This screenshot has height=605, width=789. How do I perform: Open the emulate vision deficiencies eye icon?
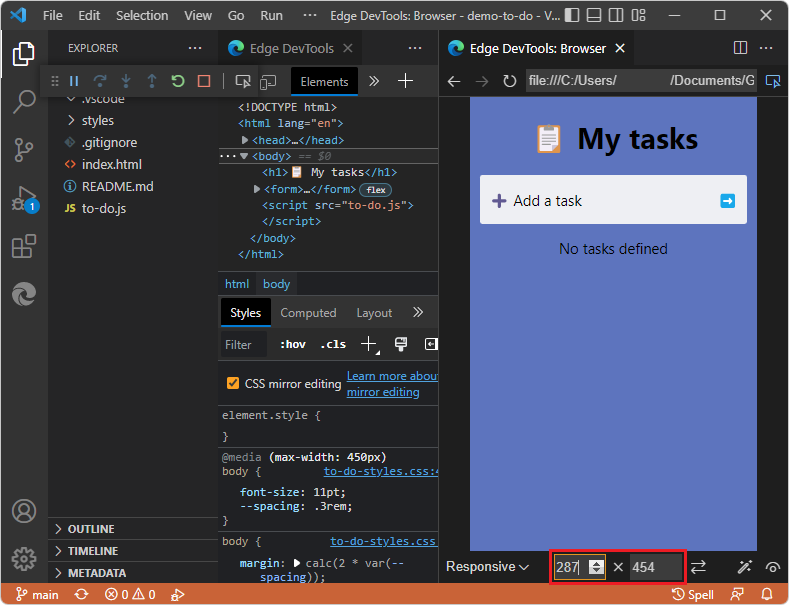pyautogui.click(x=772, y=567)
